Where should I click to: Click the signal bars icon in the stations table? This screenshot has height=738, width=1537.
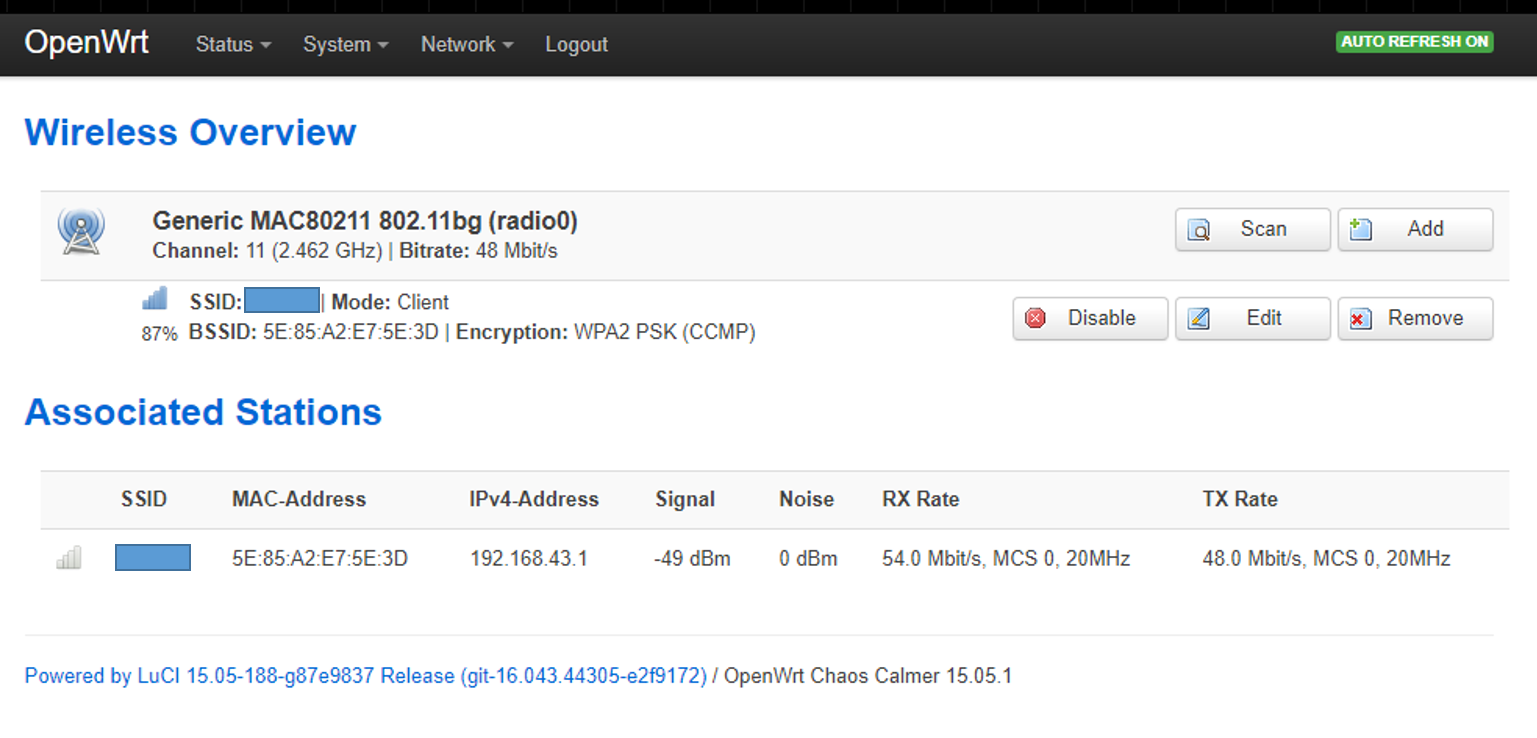pos(68,557)
